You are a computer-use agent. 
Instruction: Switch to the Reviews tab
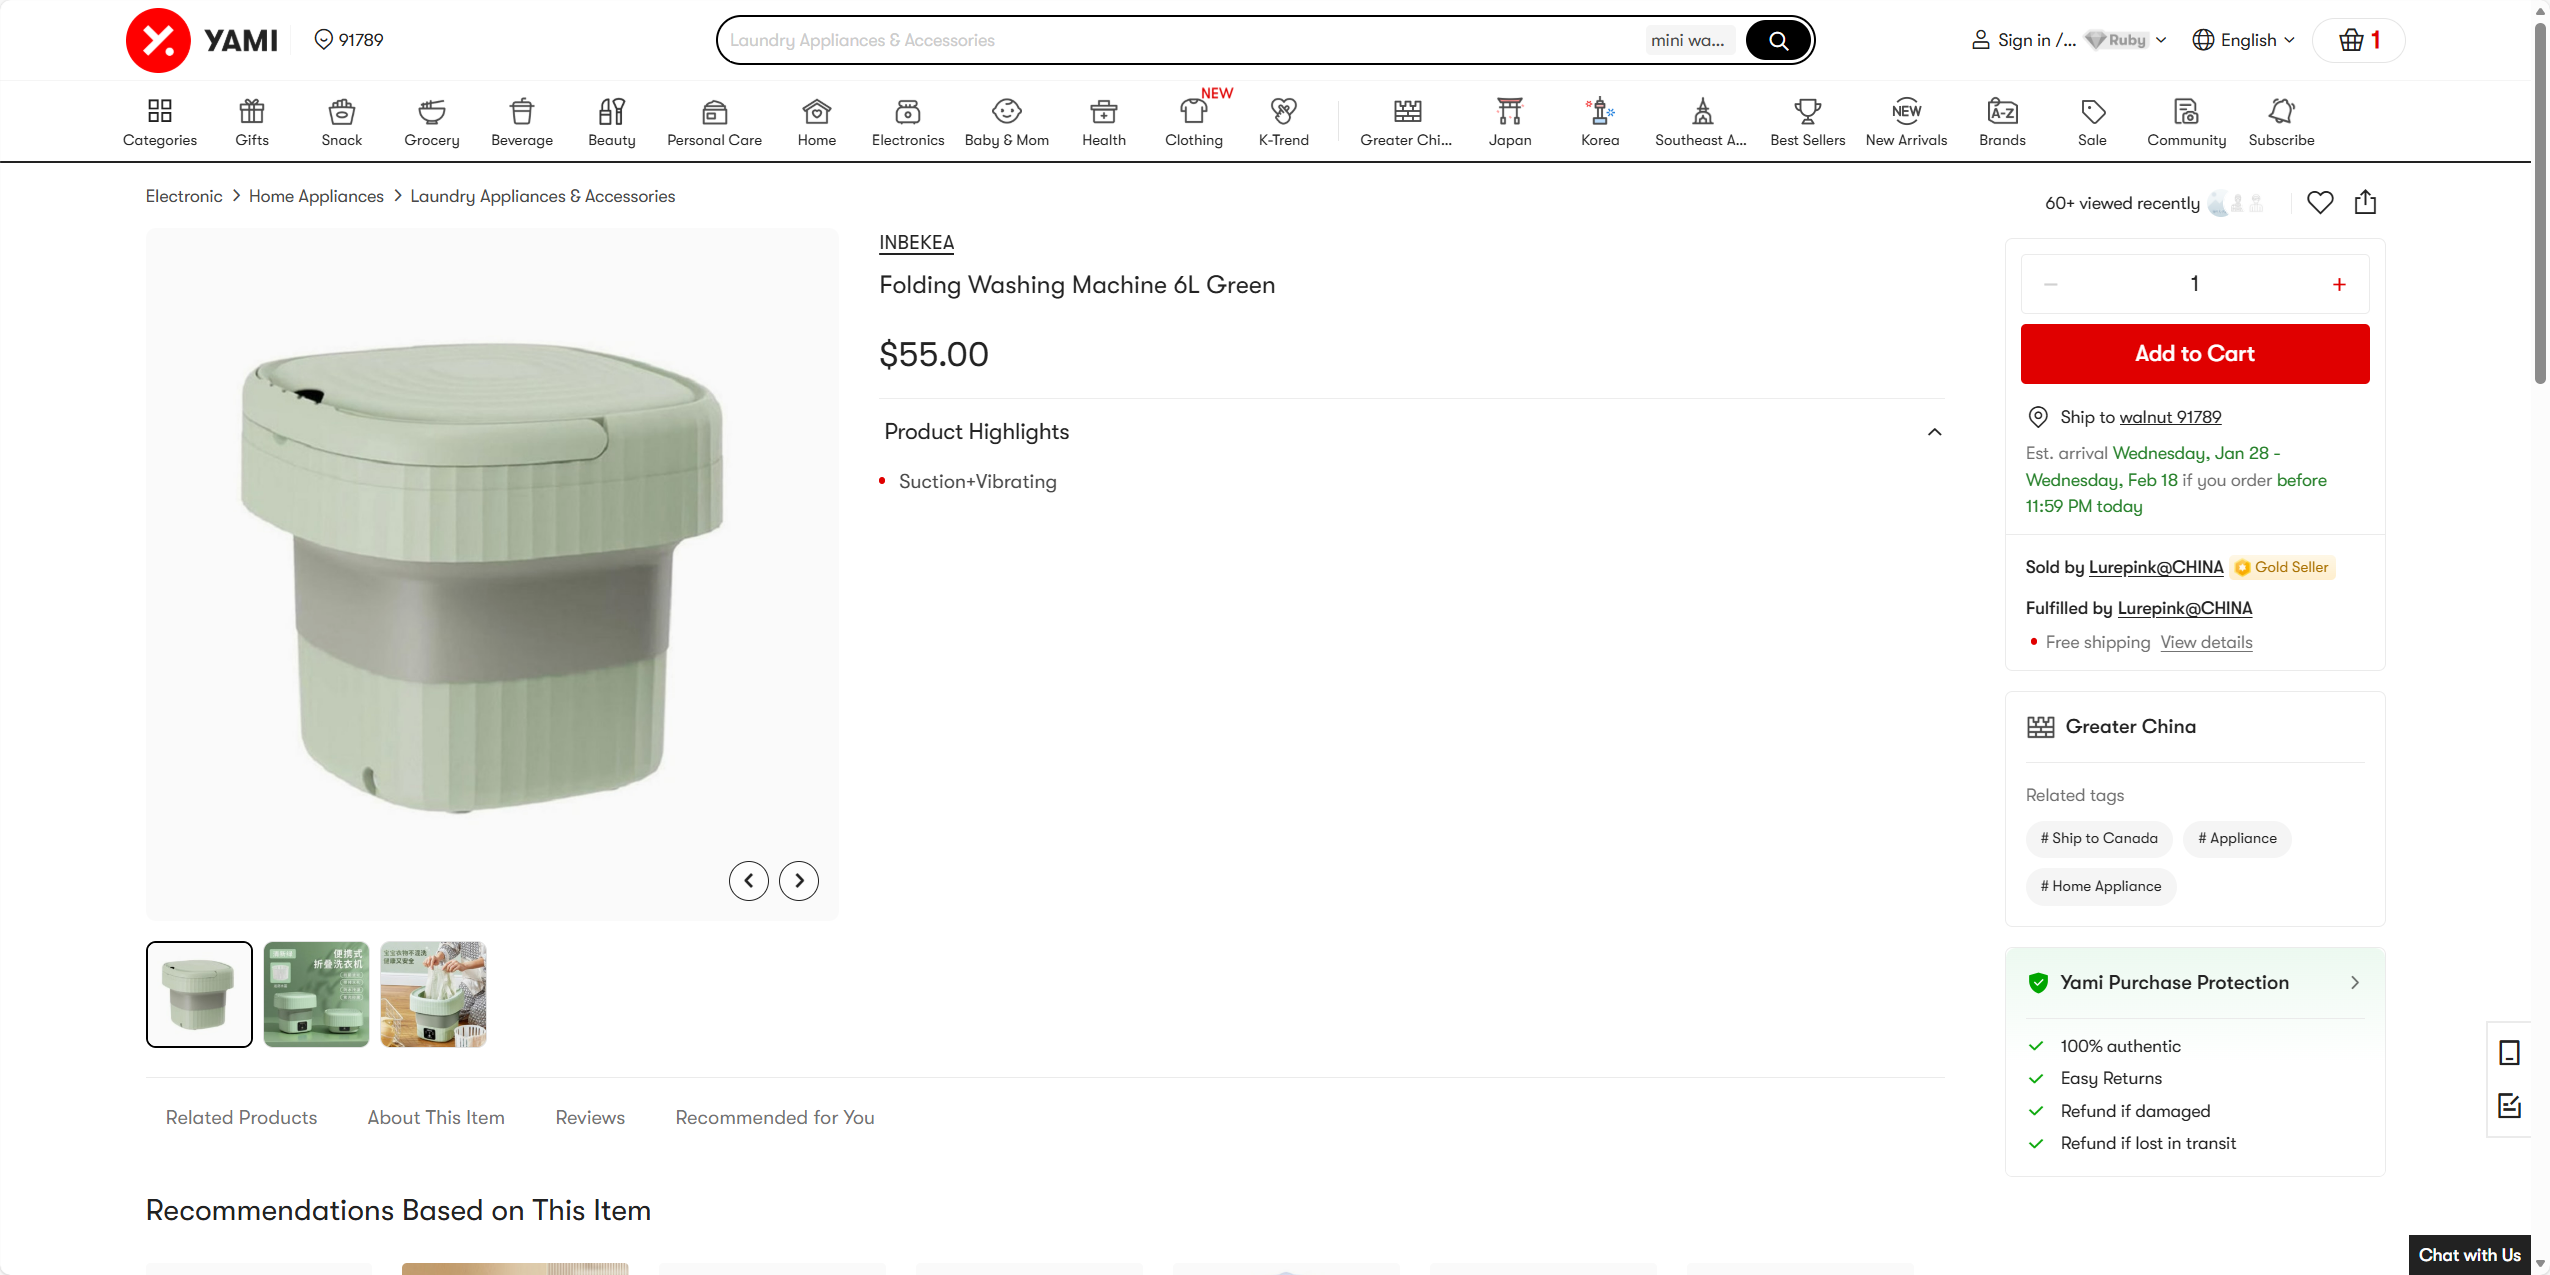click(589, 1117)
